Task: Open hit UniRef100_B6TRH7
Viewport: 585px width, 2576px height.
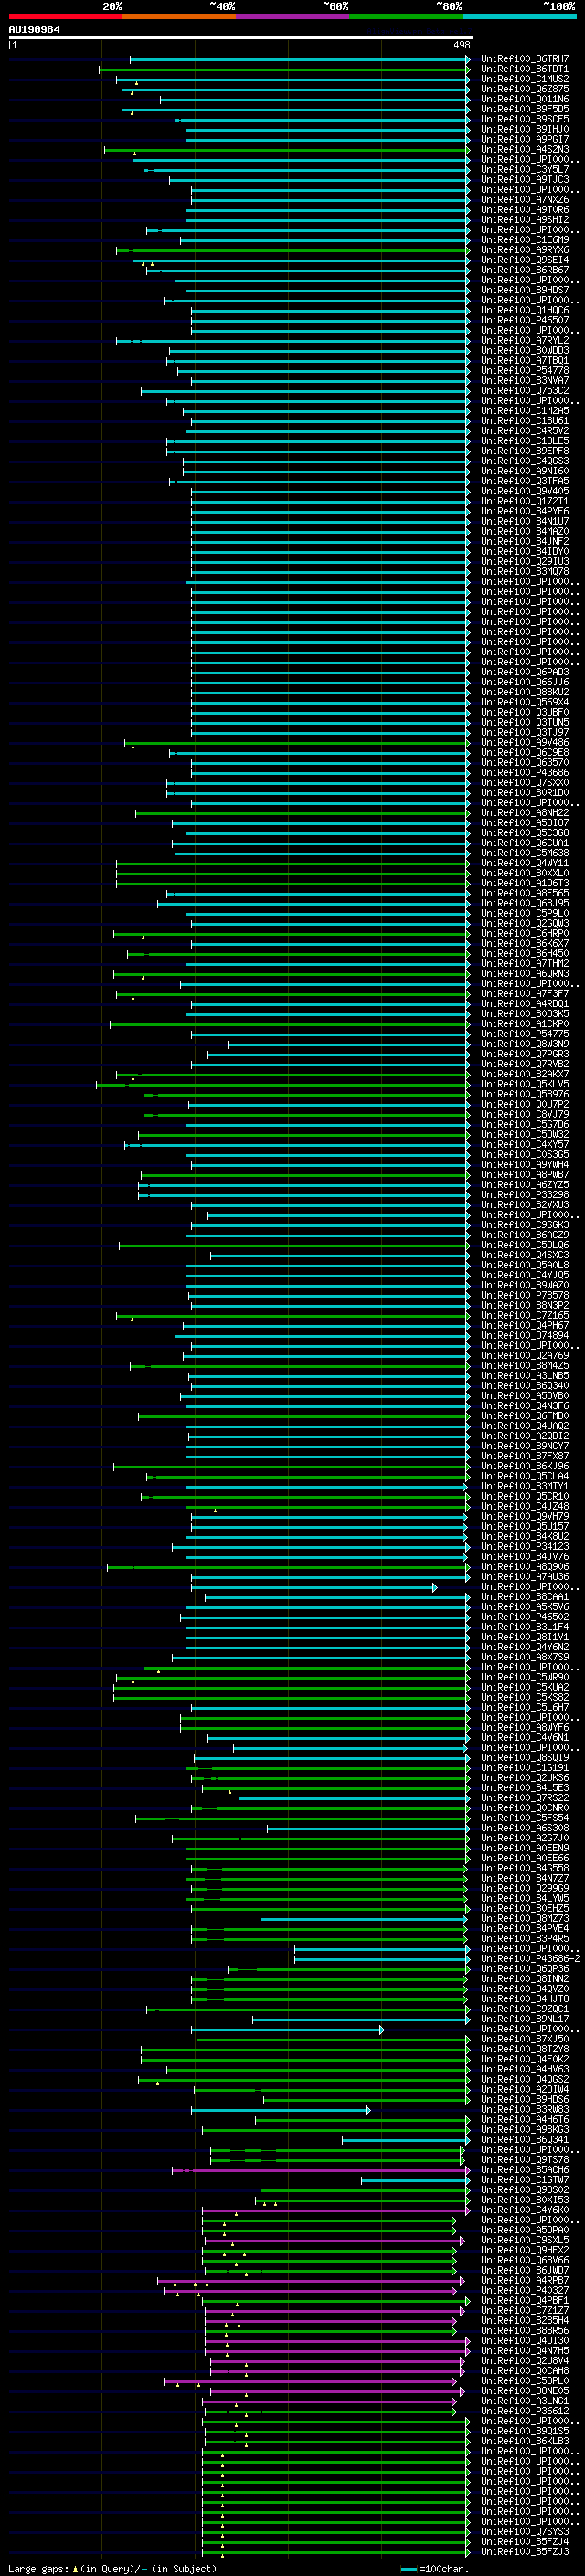Action: pyautogui.click(x=524, y=59)
